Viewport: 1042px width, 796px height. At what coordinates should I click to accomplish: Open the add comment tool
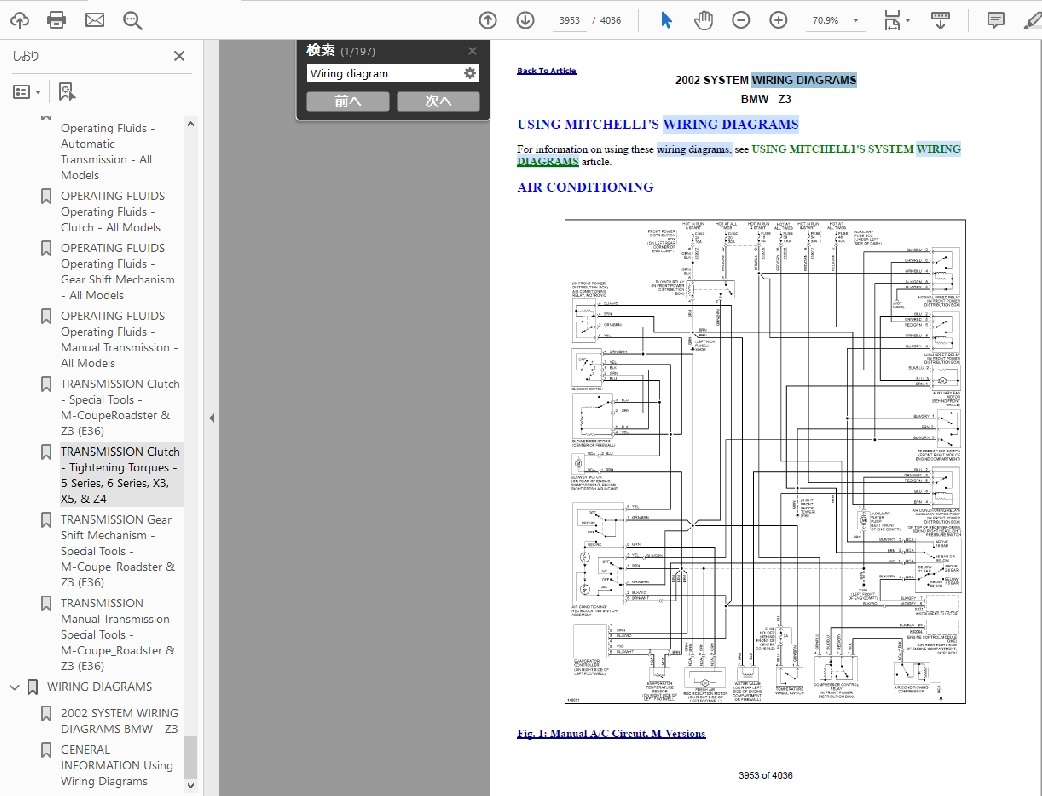click(996, 20)
